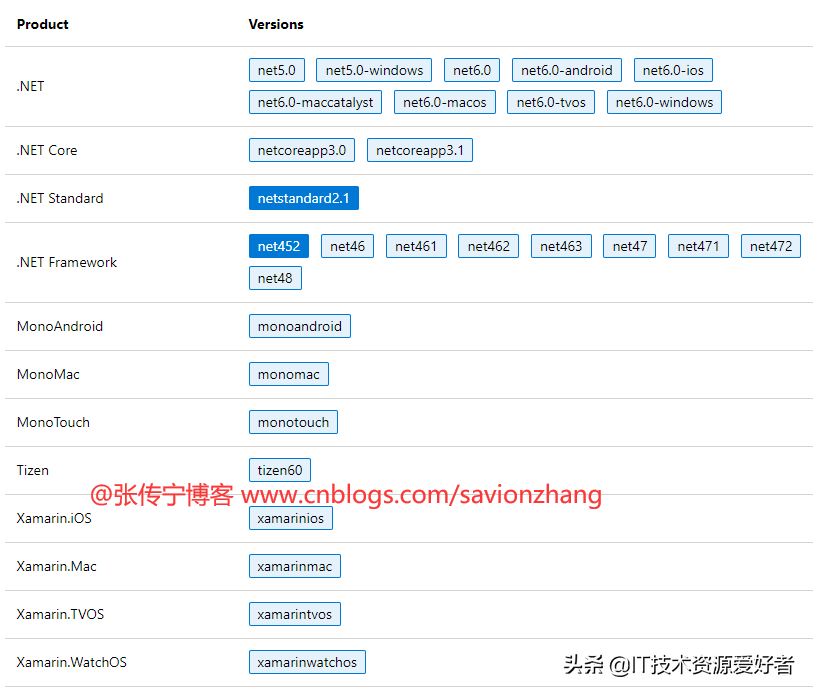This screenshot has height=694, width=813.
Task: Click the xamarinios badge
Action: 291,518
